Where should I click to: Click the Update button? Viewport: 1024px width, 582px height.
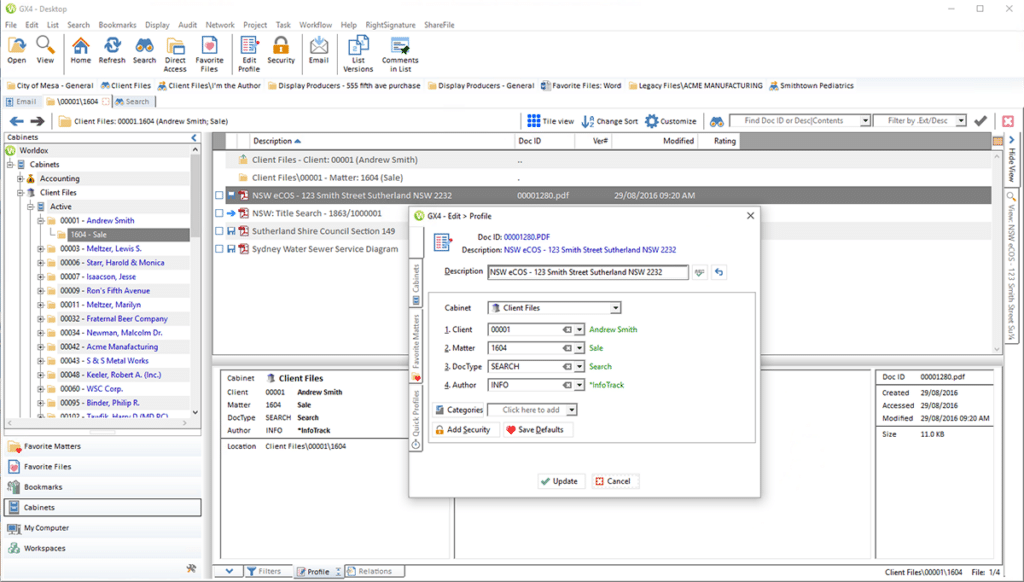coord(559,481)
